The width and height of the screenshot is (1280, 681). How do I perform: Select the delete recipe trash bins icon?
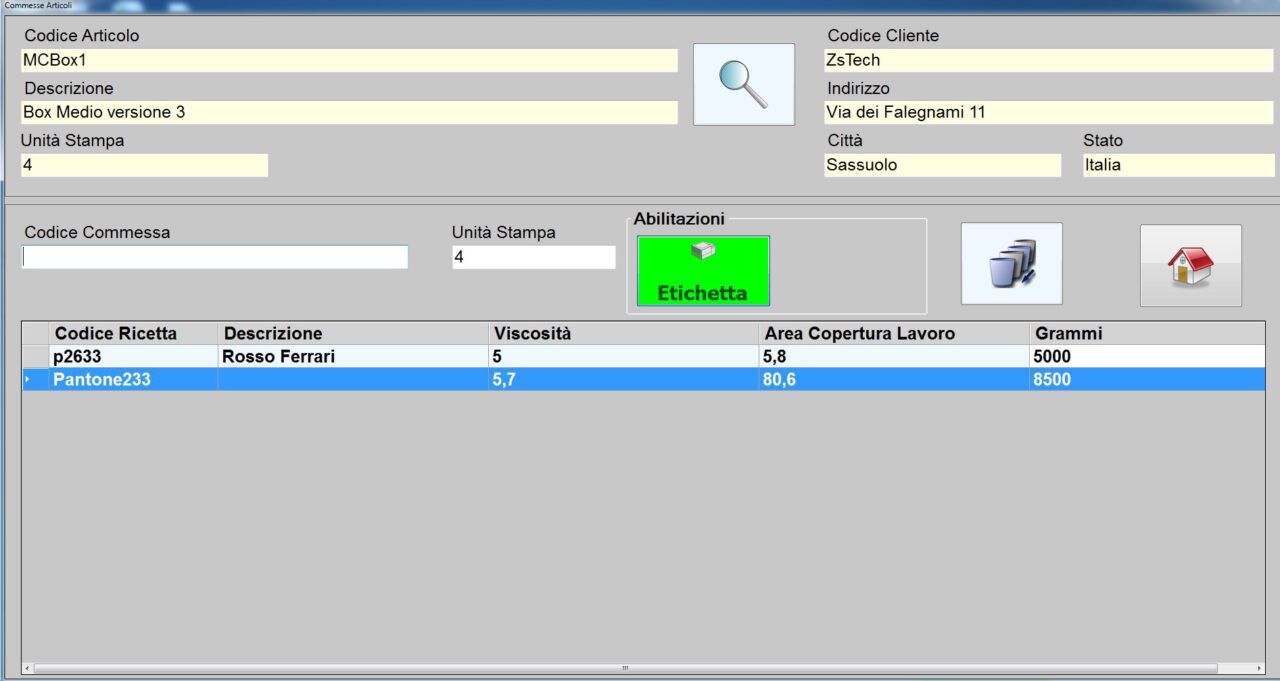pos(1011,264)
